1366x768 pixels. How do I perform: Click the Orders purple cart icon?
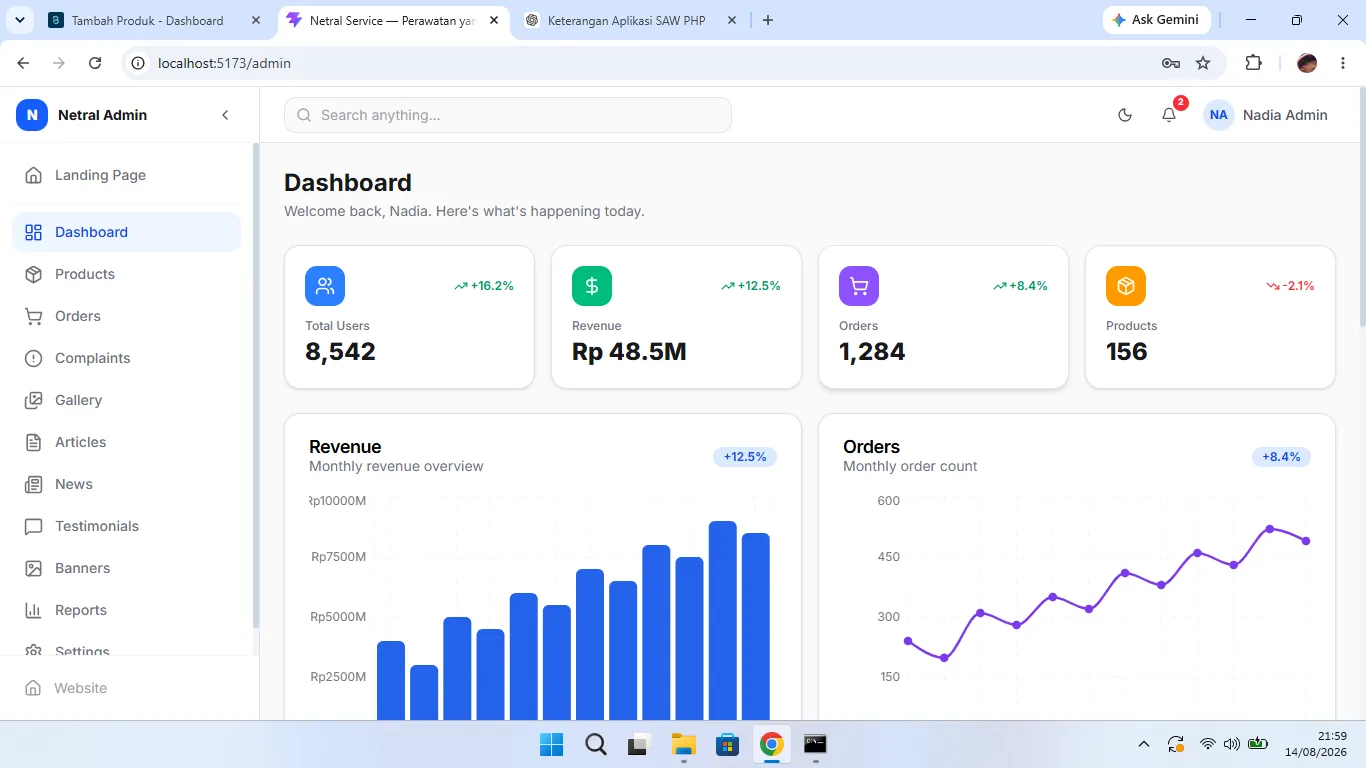coord(859,286)
